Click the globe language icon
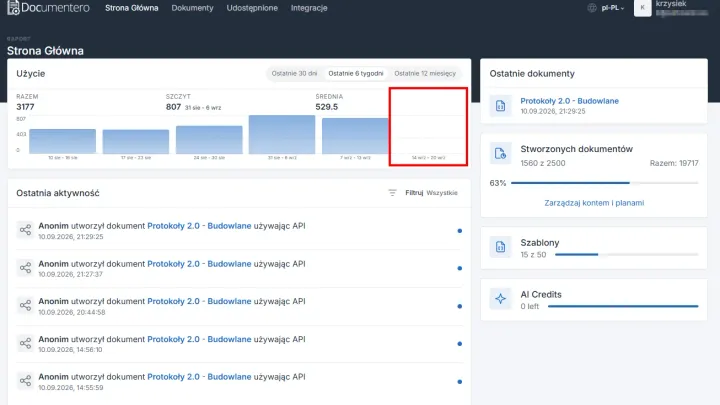 592,8
